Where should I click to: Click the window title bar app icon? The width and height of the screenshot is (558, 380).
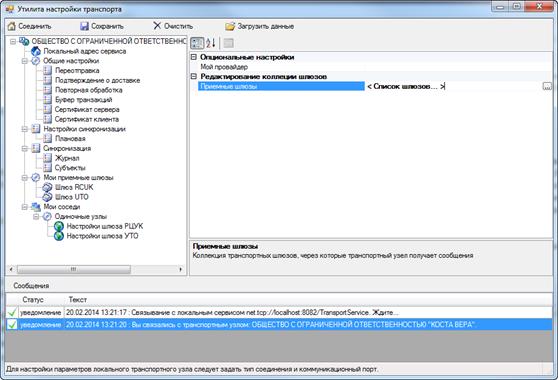(x=10, y=9)
